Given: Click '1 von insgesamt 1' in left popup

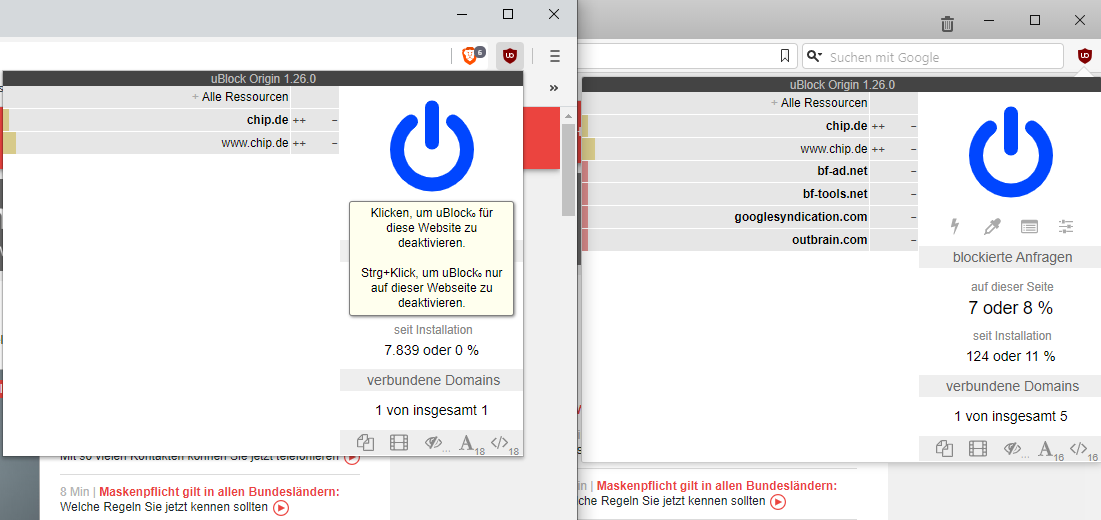Looking at the screenshot, I should (432, 411).
